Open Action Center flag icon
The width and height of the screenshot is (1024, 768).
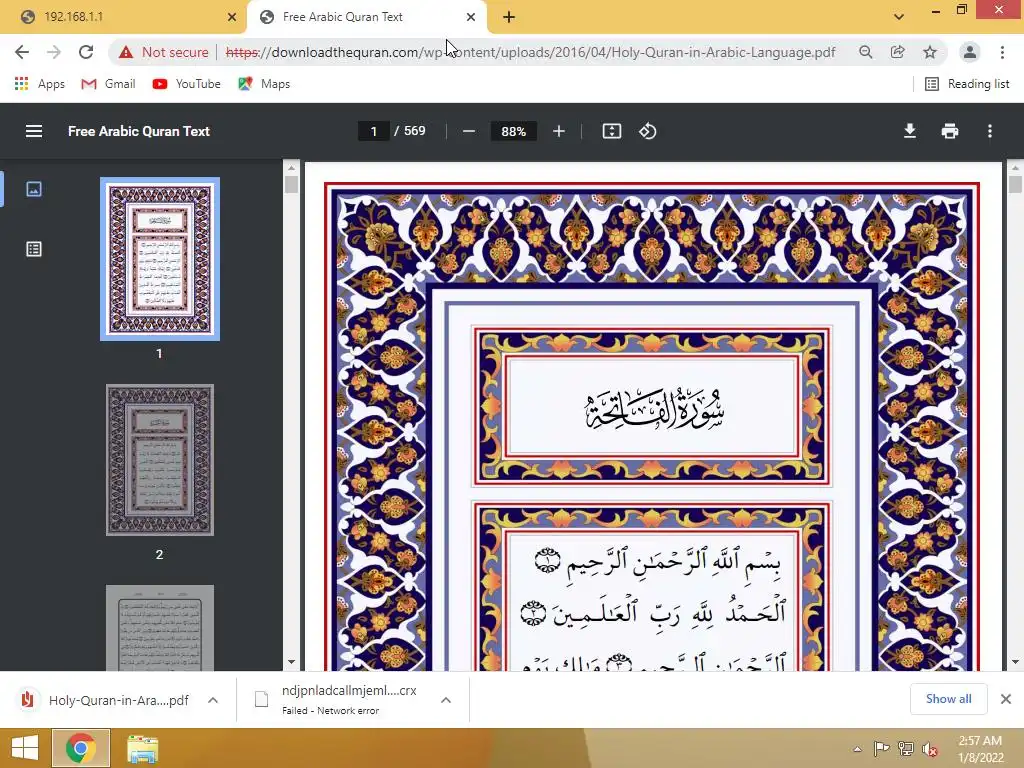pos(881,749)
